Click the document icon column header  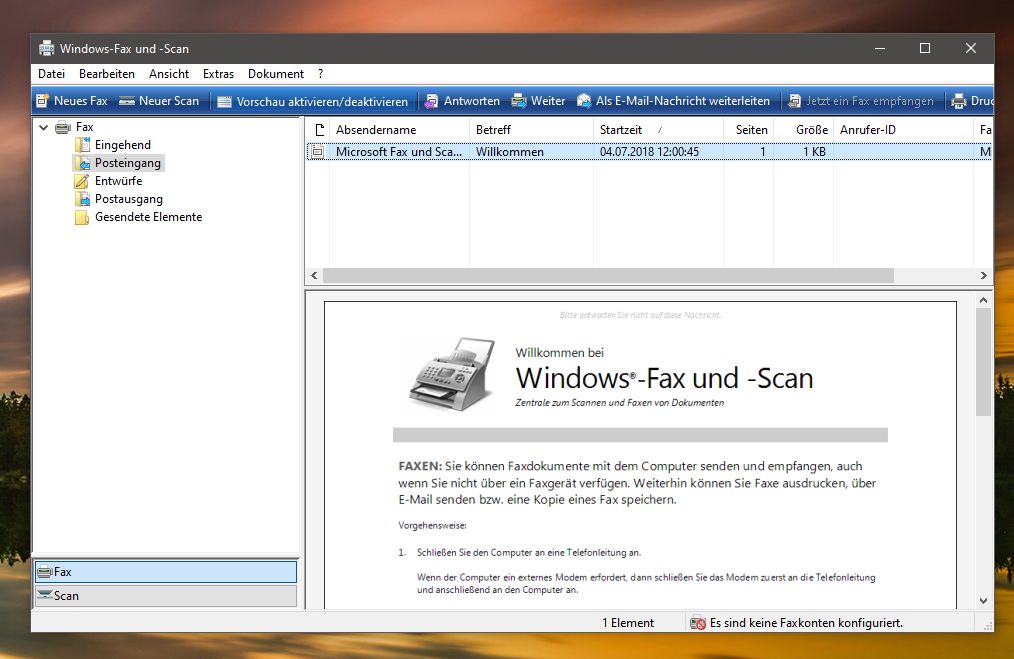[x=319, y=130]
